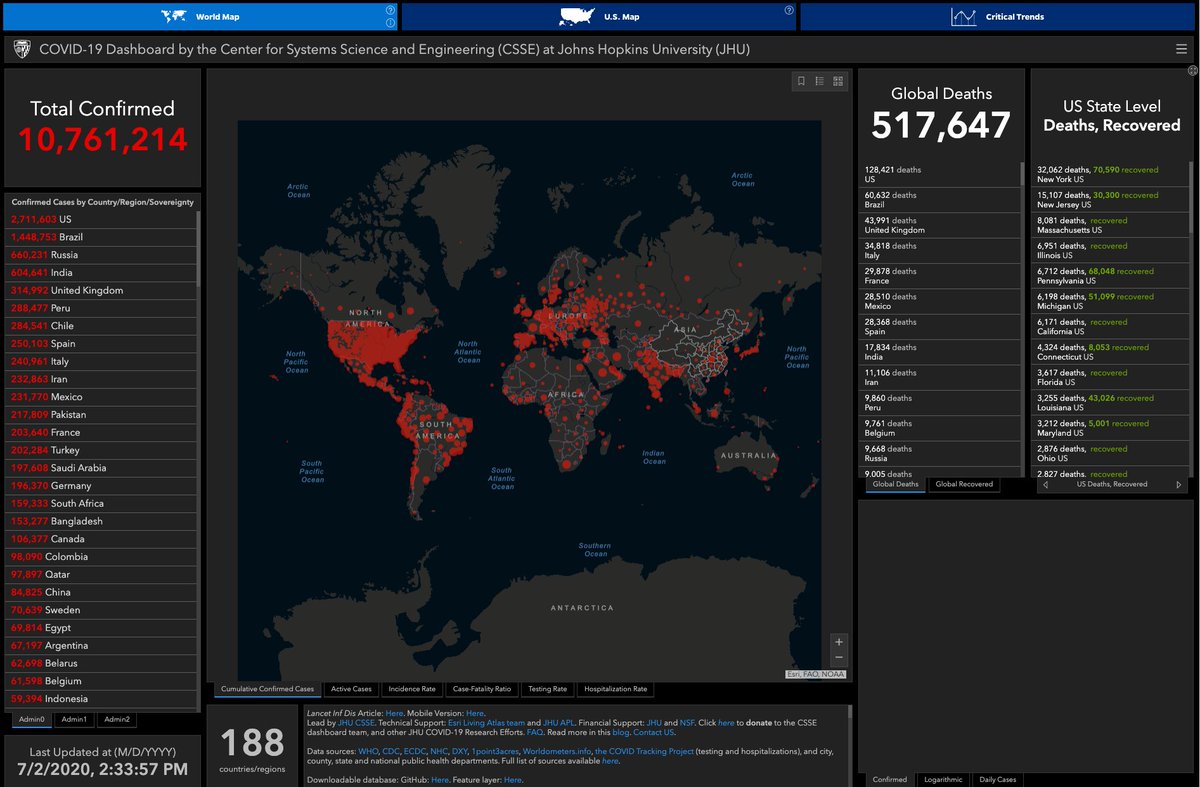This screenshot has height=787, width=1200.
Task: Select Incidence Rate map tab
Action: click(x=412, y=689)
